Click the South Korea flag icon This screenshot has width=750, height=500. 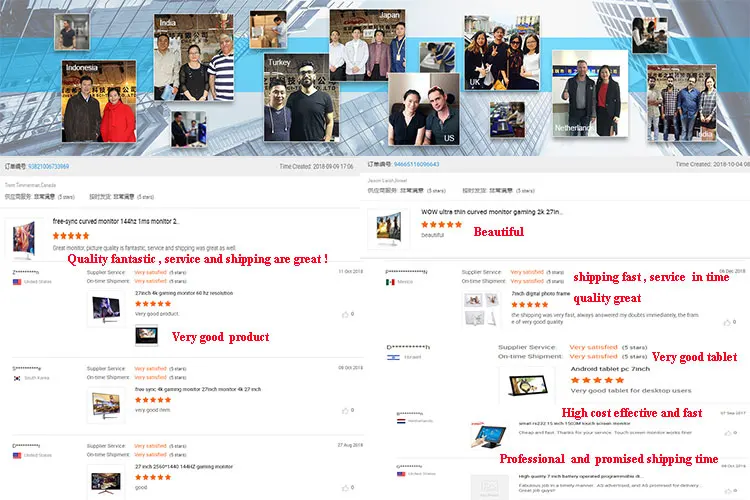(17, 378)
